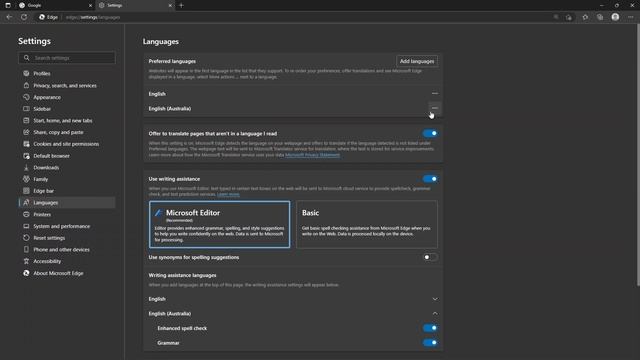Select Languages in settings sidebar
The height and width of the screenshot is (360, 640).
[67, 203]
